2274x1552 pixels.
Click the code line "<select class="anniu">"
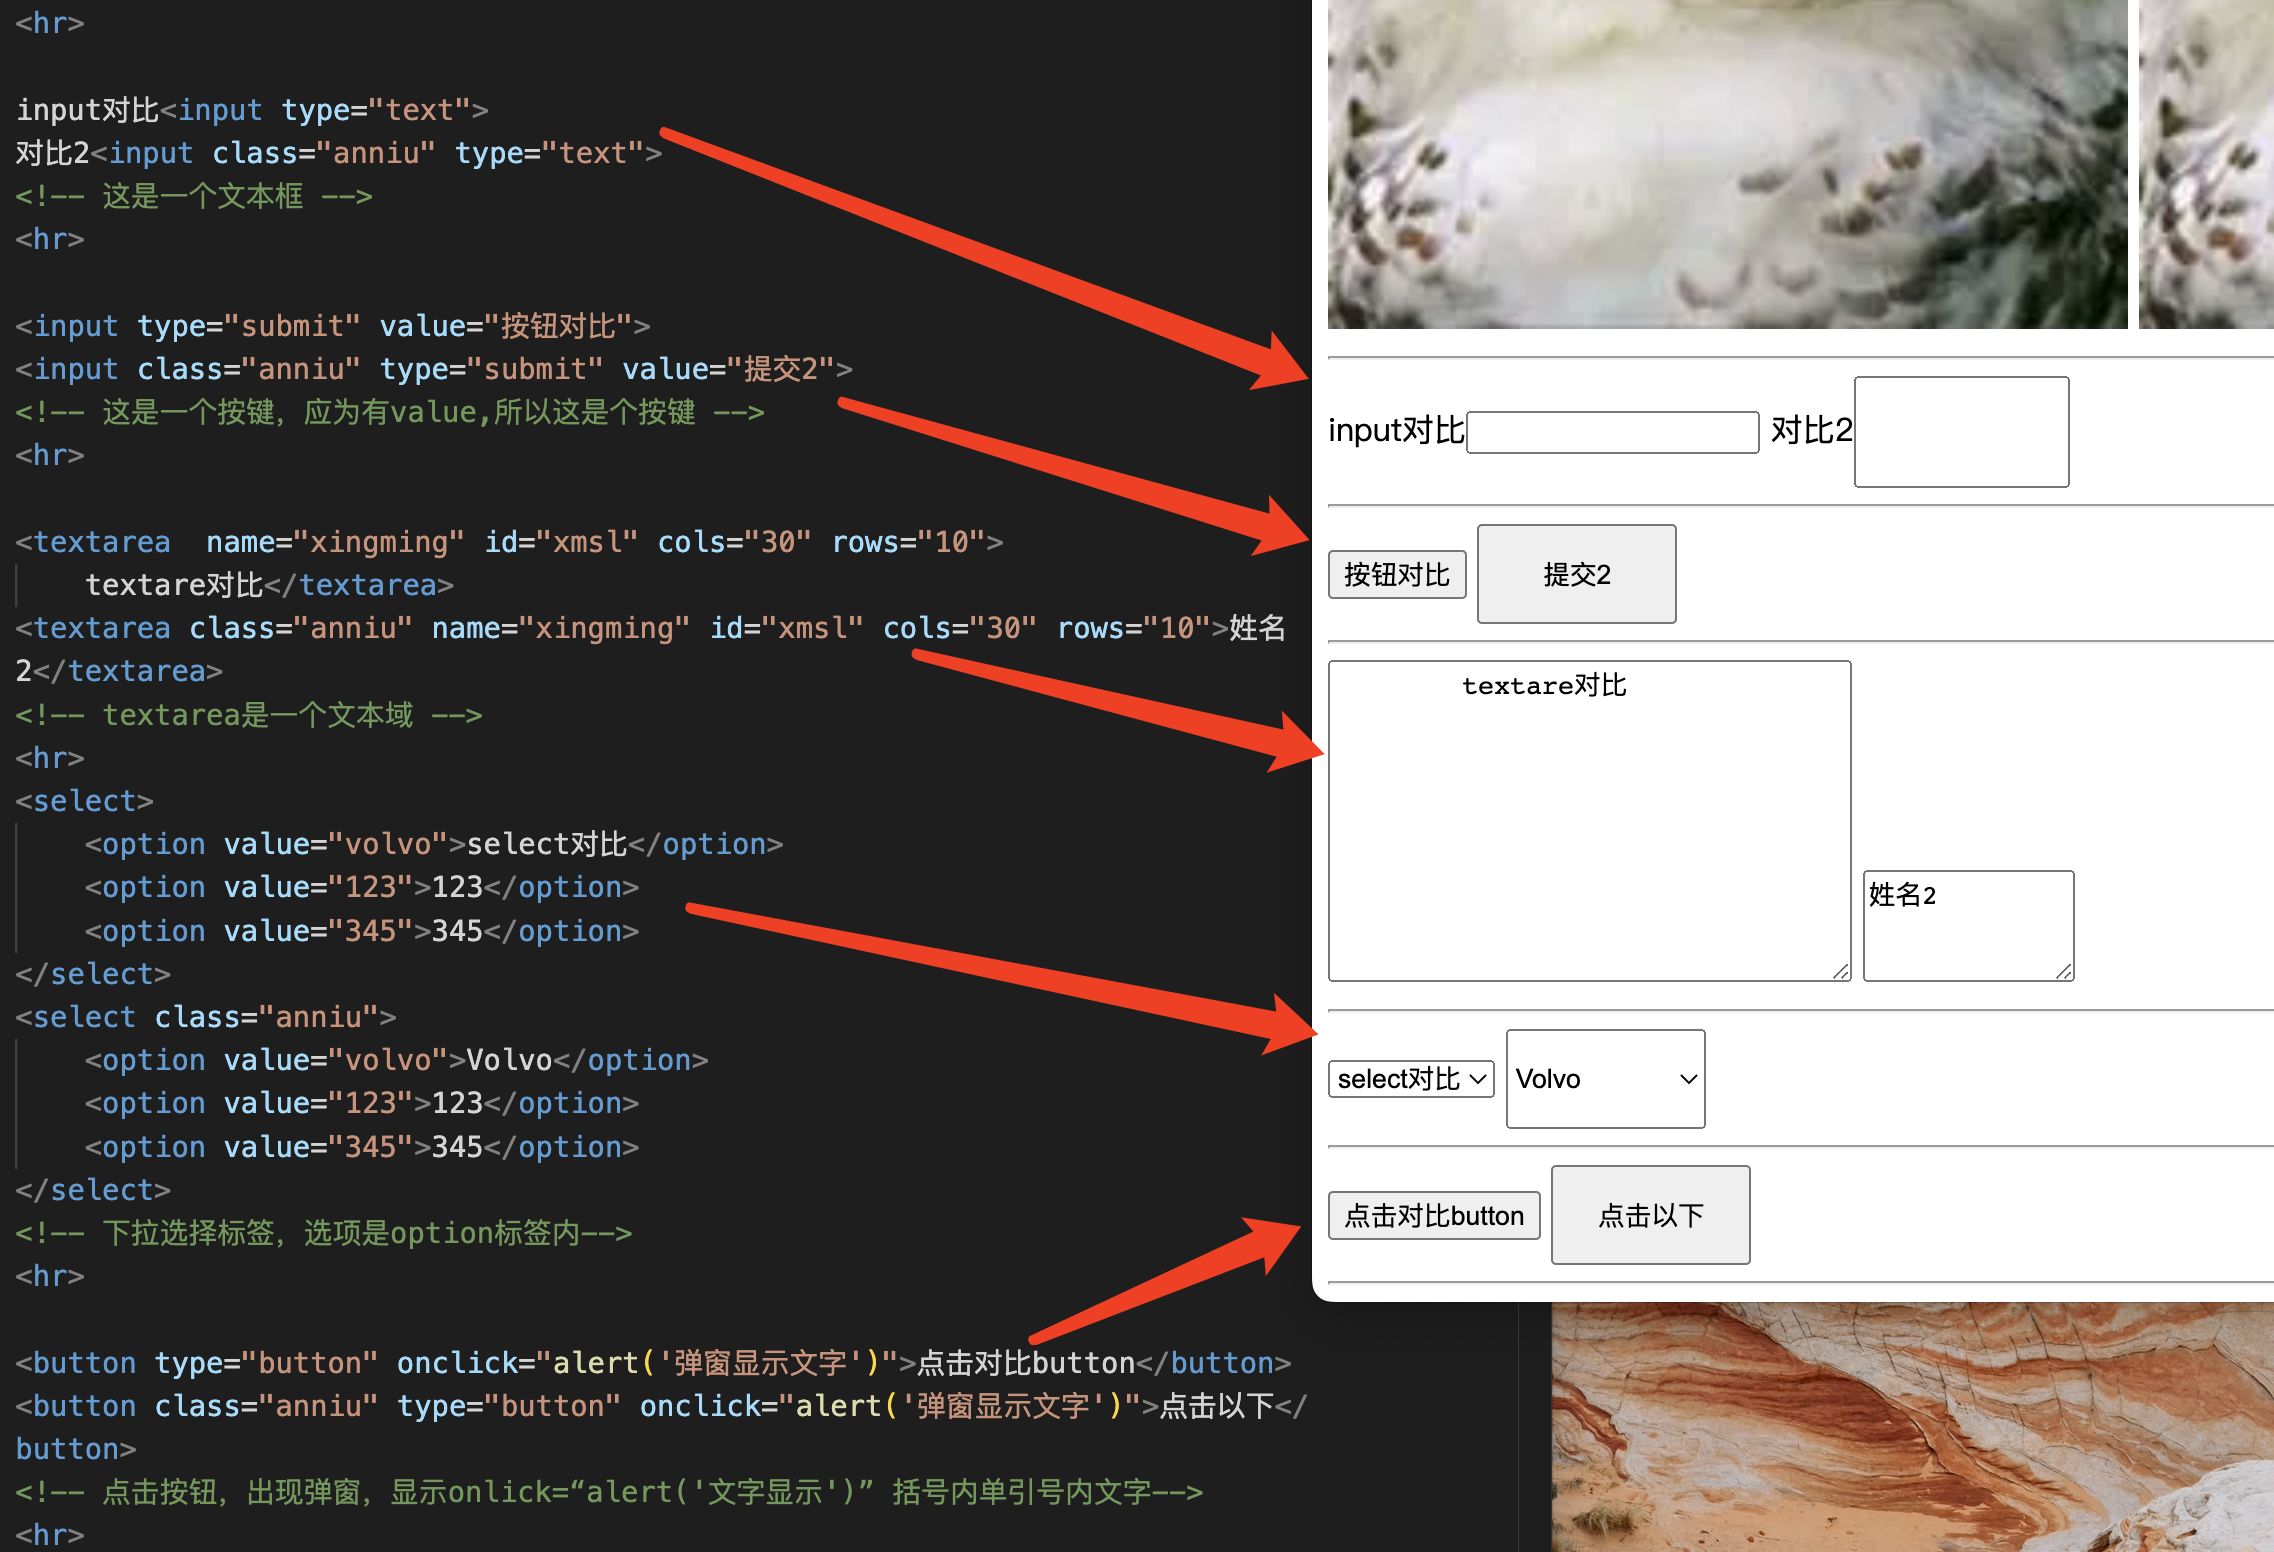click(206, 1017)
